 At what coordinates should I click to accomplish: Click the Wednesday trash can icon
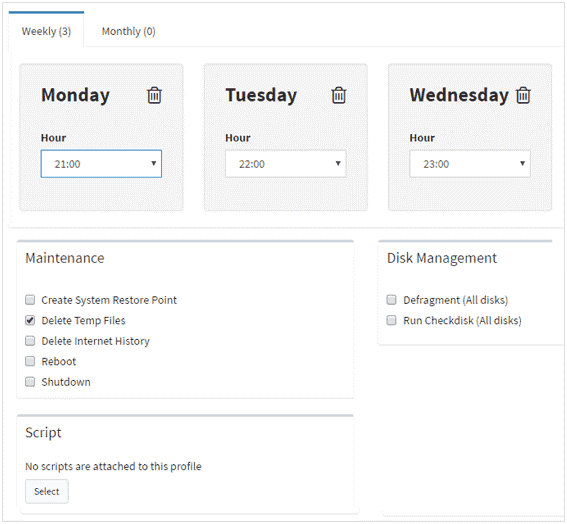click(523, 95)
